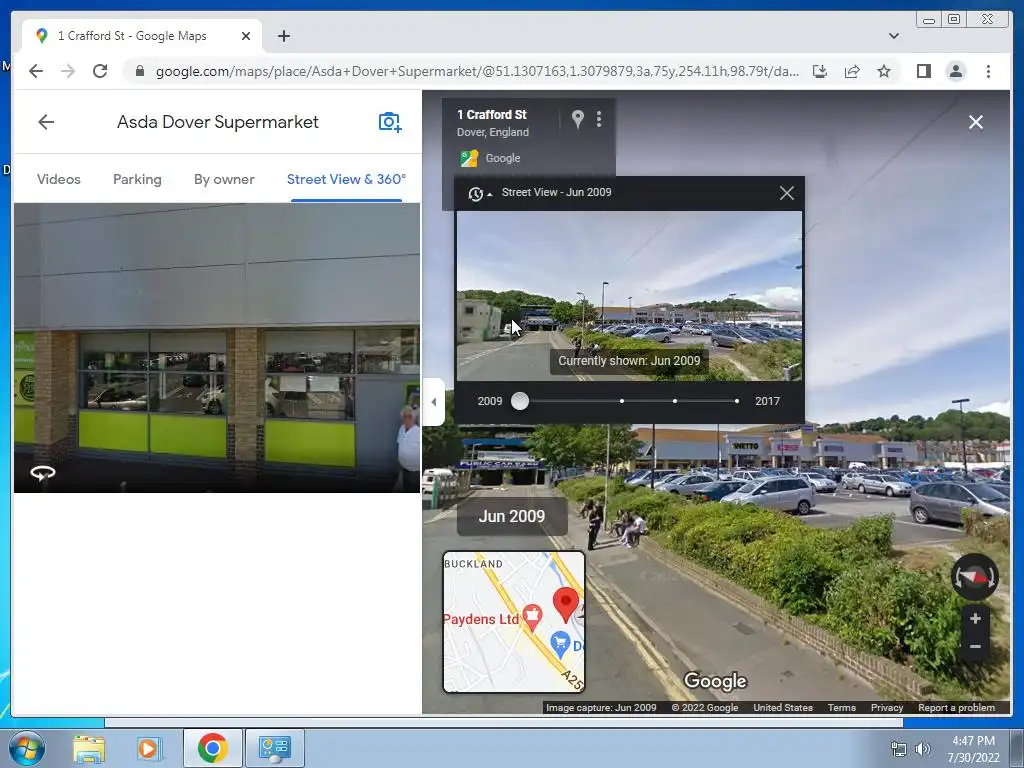
Task: Reload the Google Maps page
Action: [100, 71]
